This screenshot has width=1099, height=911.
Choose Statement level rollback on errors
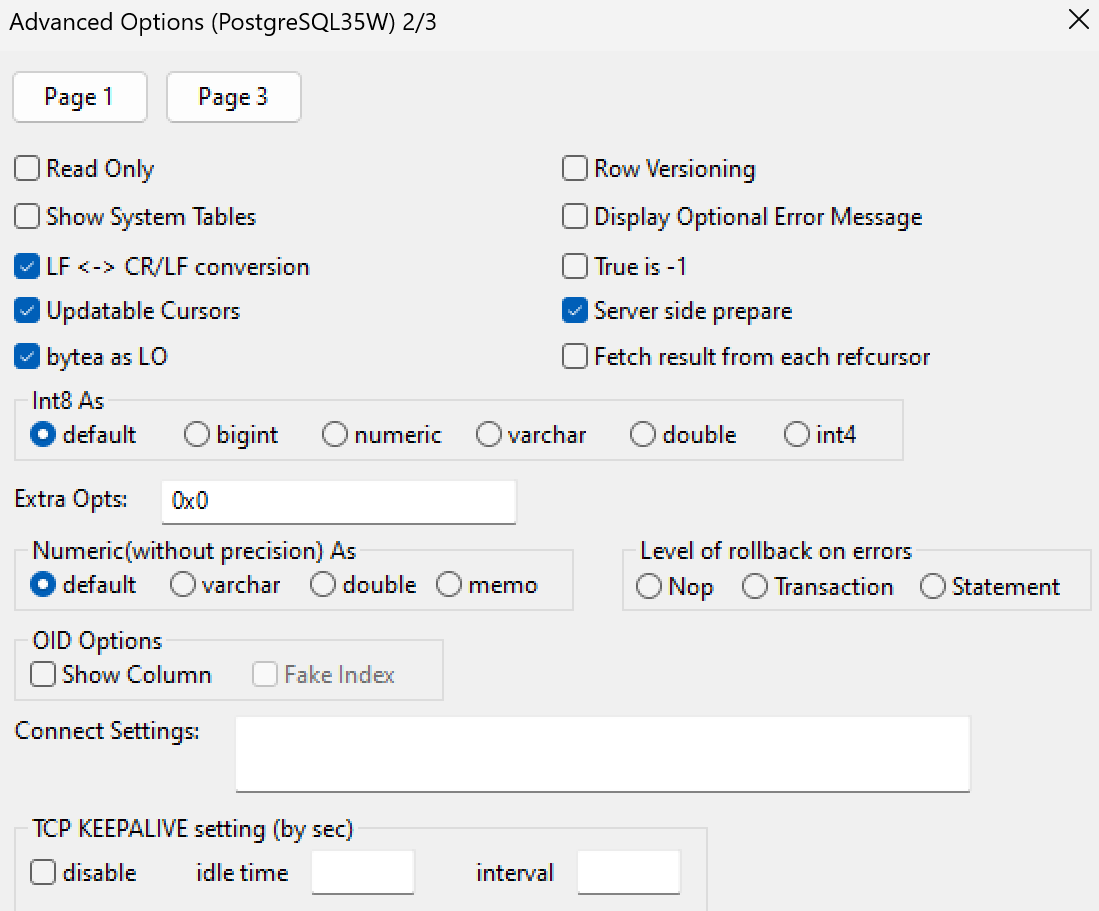click(x=933, y=587)
